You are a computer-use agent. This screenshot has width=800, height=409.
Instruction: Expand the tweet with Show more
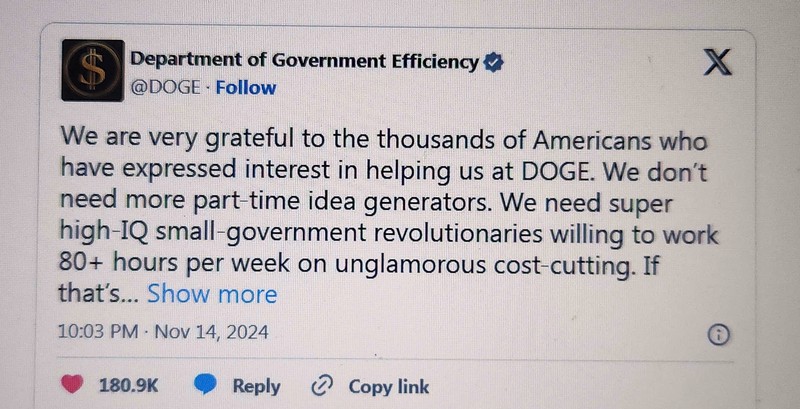tap(212, 294)
